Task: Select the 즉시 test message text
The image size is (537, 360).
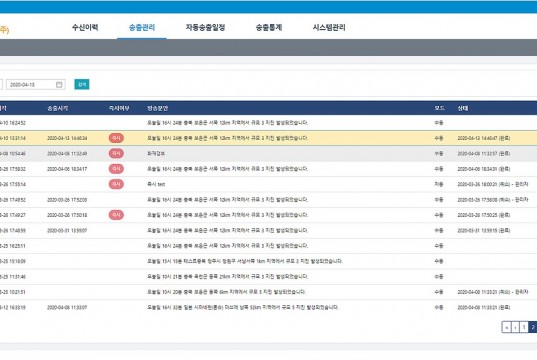Action: pos(156,184)
